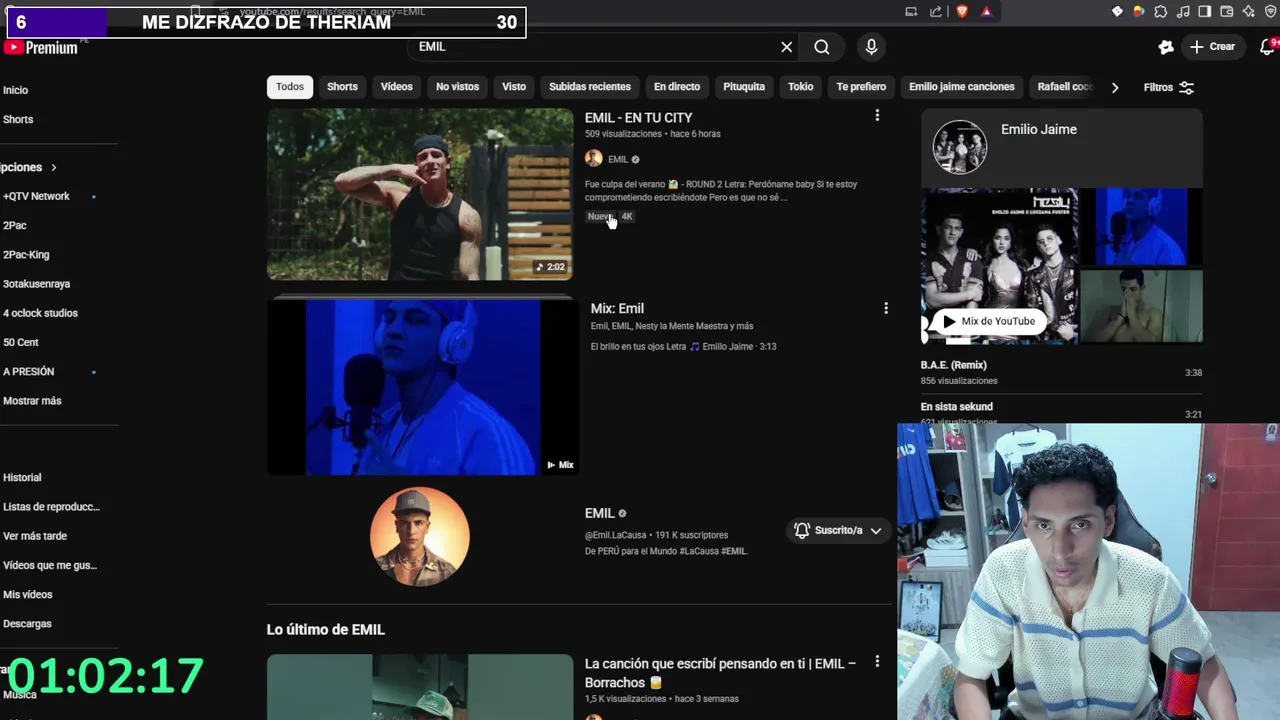Clear the search box with the X icon
The width and height of the screenshot is (1280, 720).
click(787, 47)
